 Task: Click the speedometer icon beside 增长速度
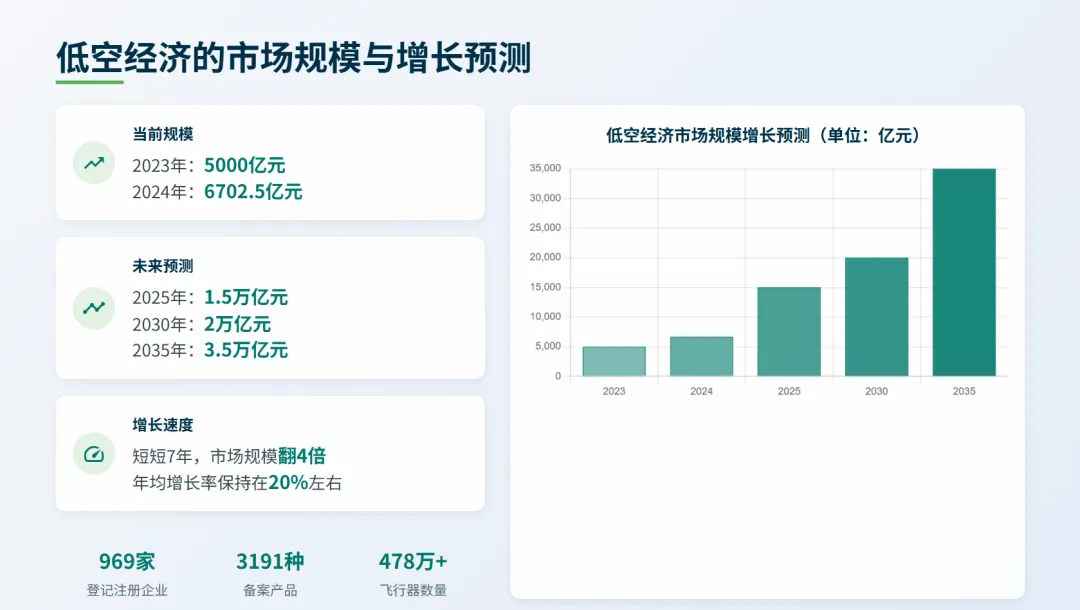coord(94,454)
